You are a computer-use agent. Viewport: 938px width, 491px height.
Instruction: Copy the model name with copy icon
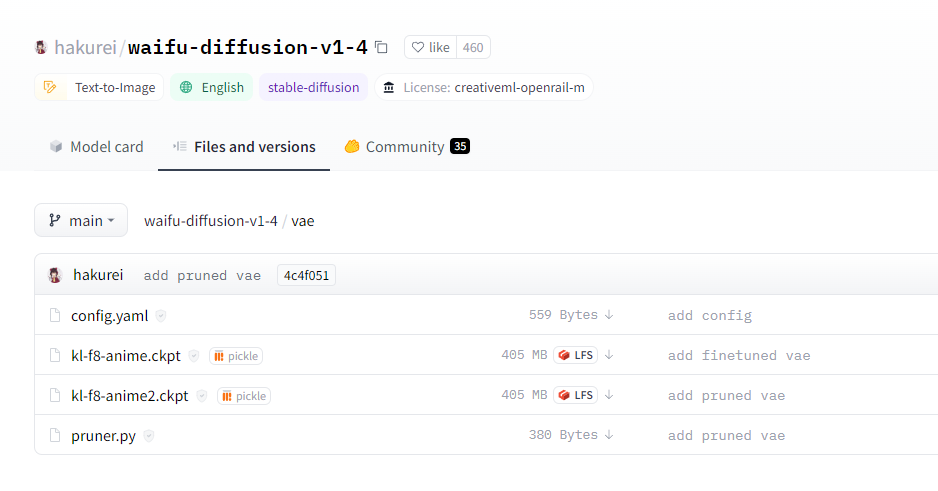coord(381,47)
